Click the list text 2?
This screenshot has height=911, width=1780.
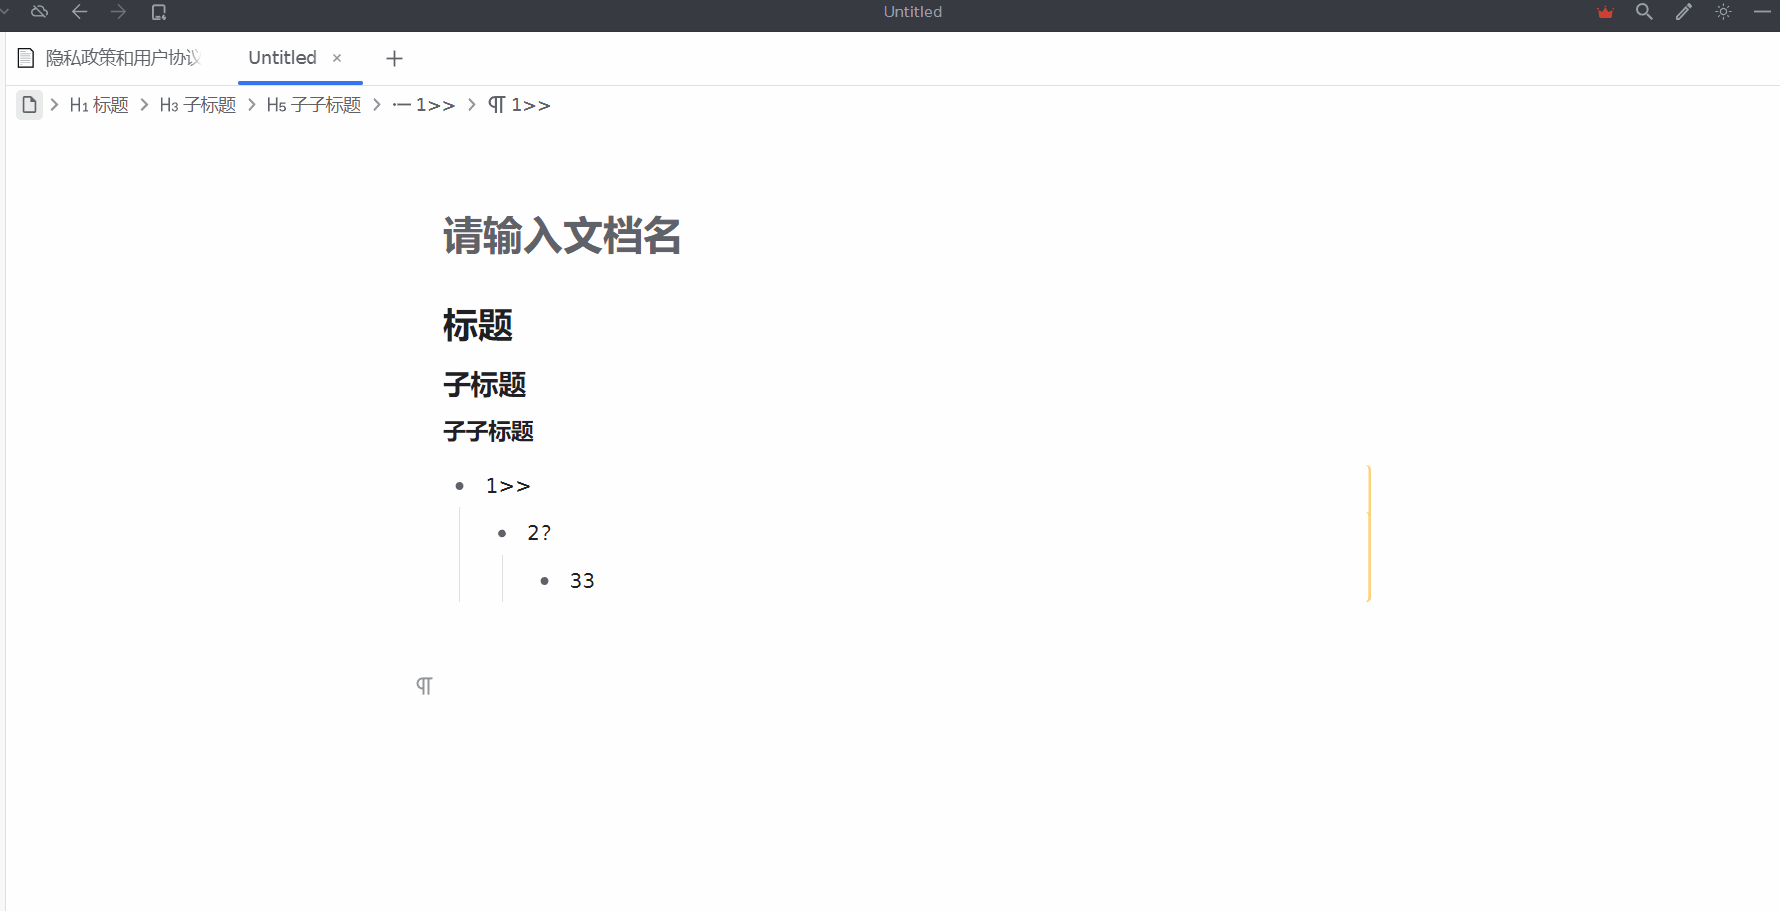pos(539,533)
